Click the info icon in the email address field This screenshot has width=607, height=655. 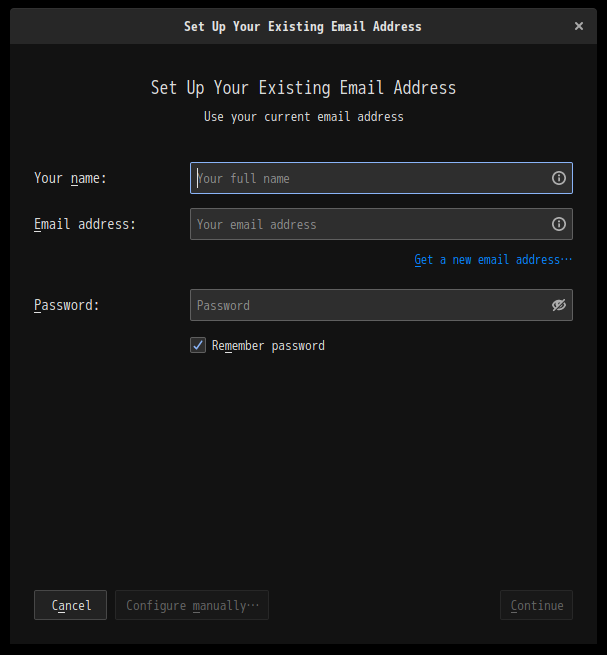(x=559, y=224)
